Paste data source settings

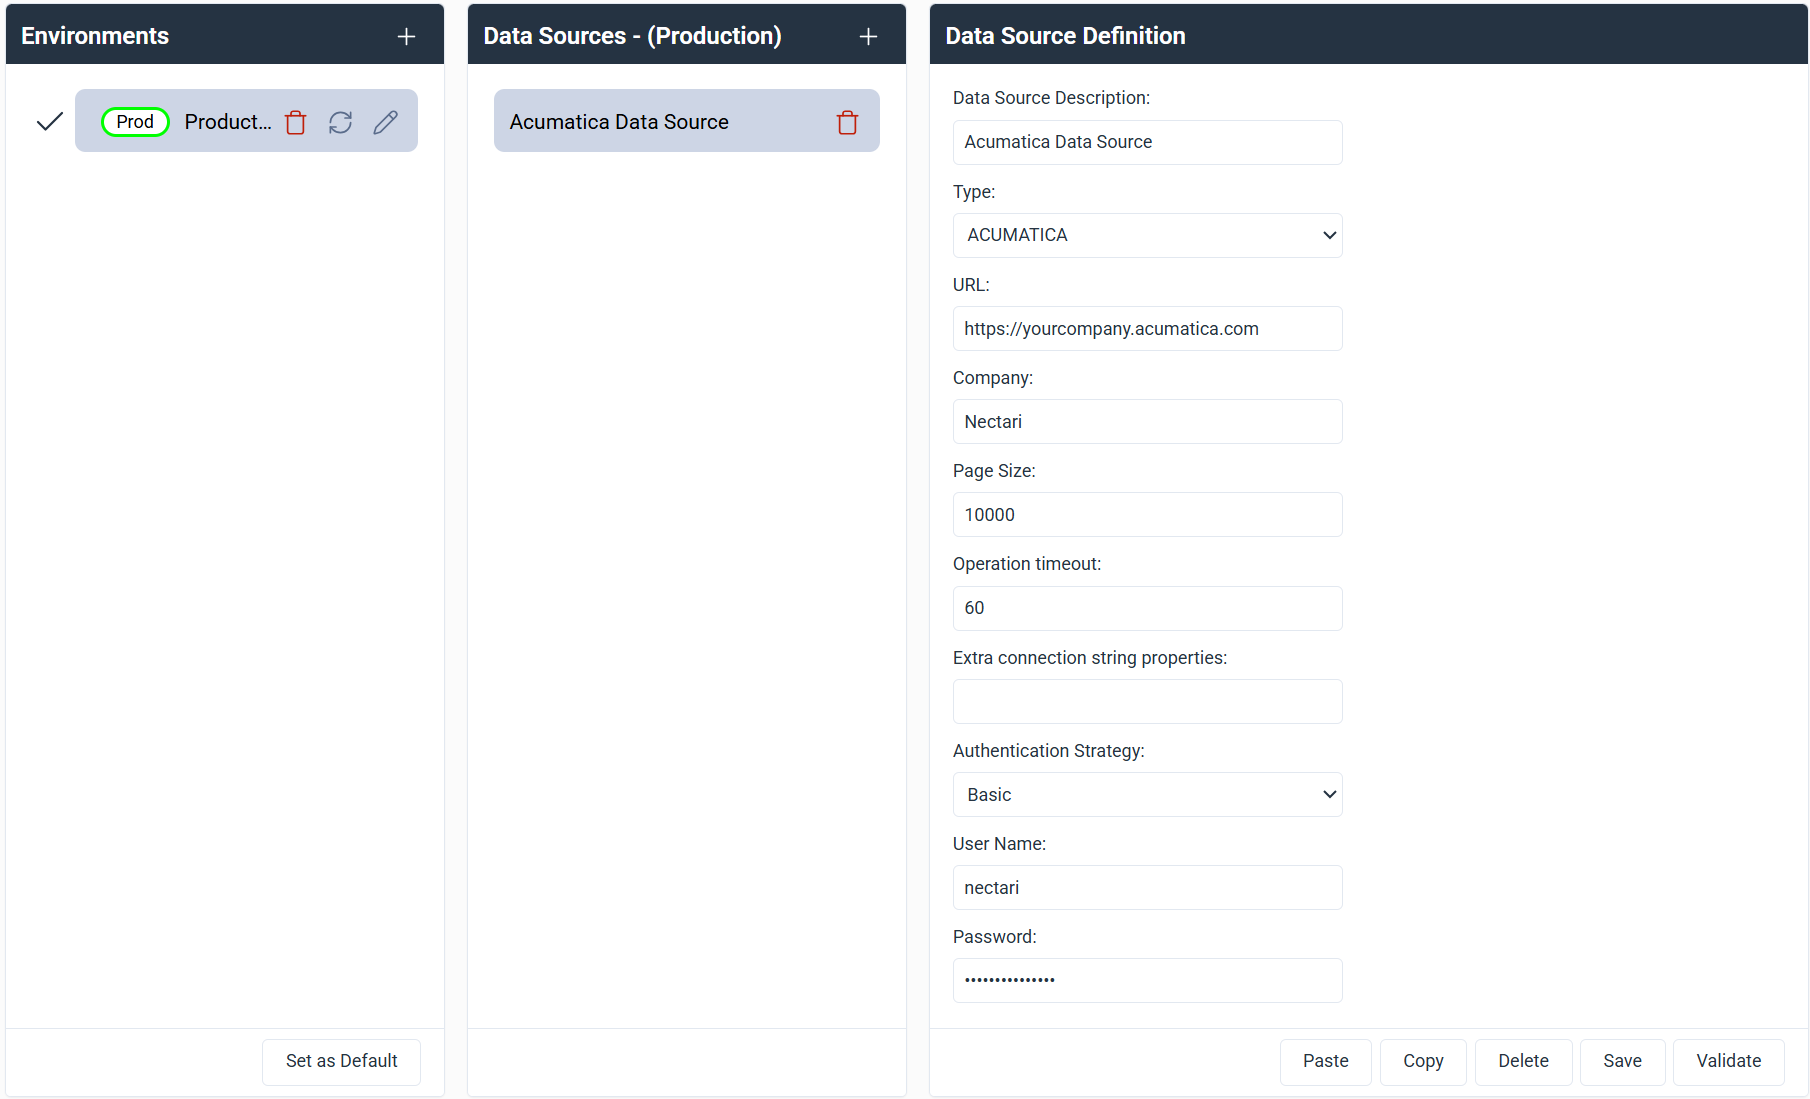click(1325, 1061)
